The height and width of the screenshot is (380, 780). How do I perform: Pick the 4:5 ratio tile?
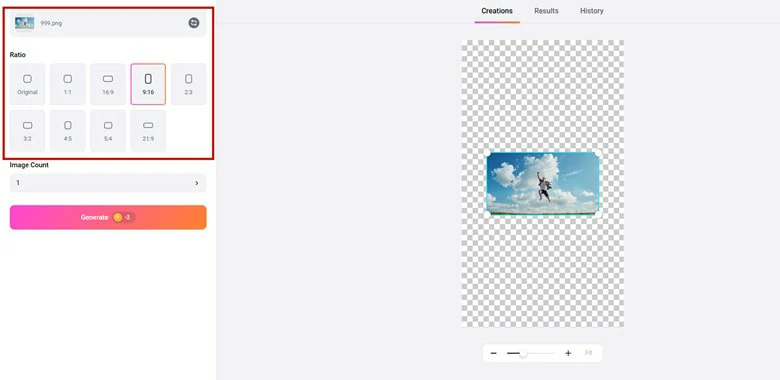(68, 131)
